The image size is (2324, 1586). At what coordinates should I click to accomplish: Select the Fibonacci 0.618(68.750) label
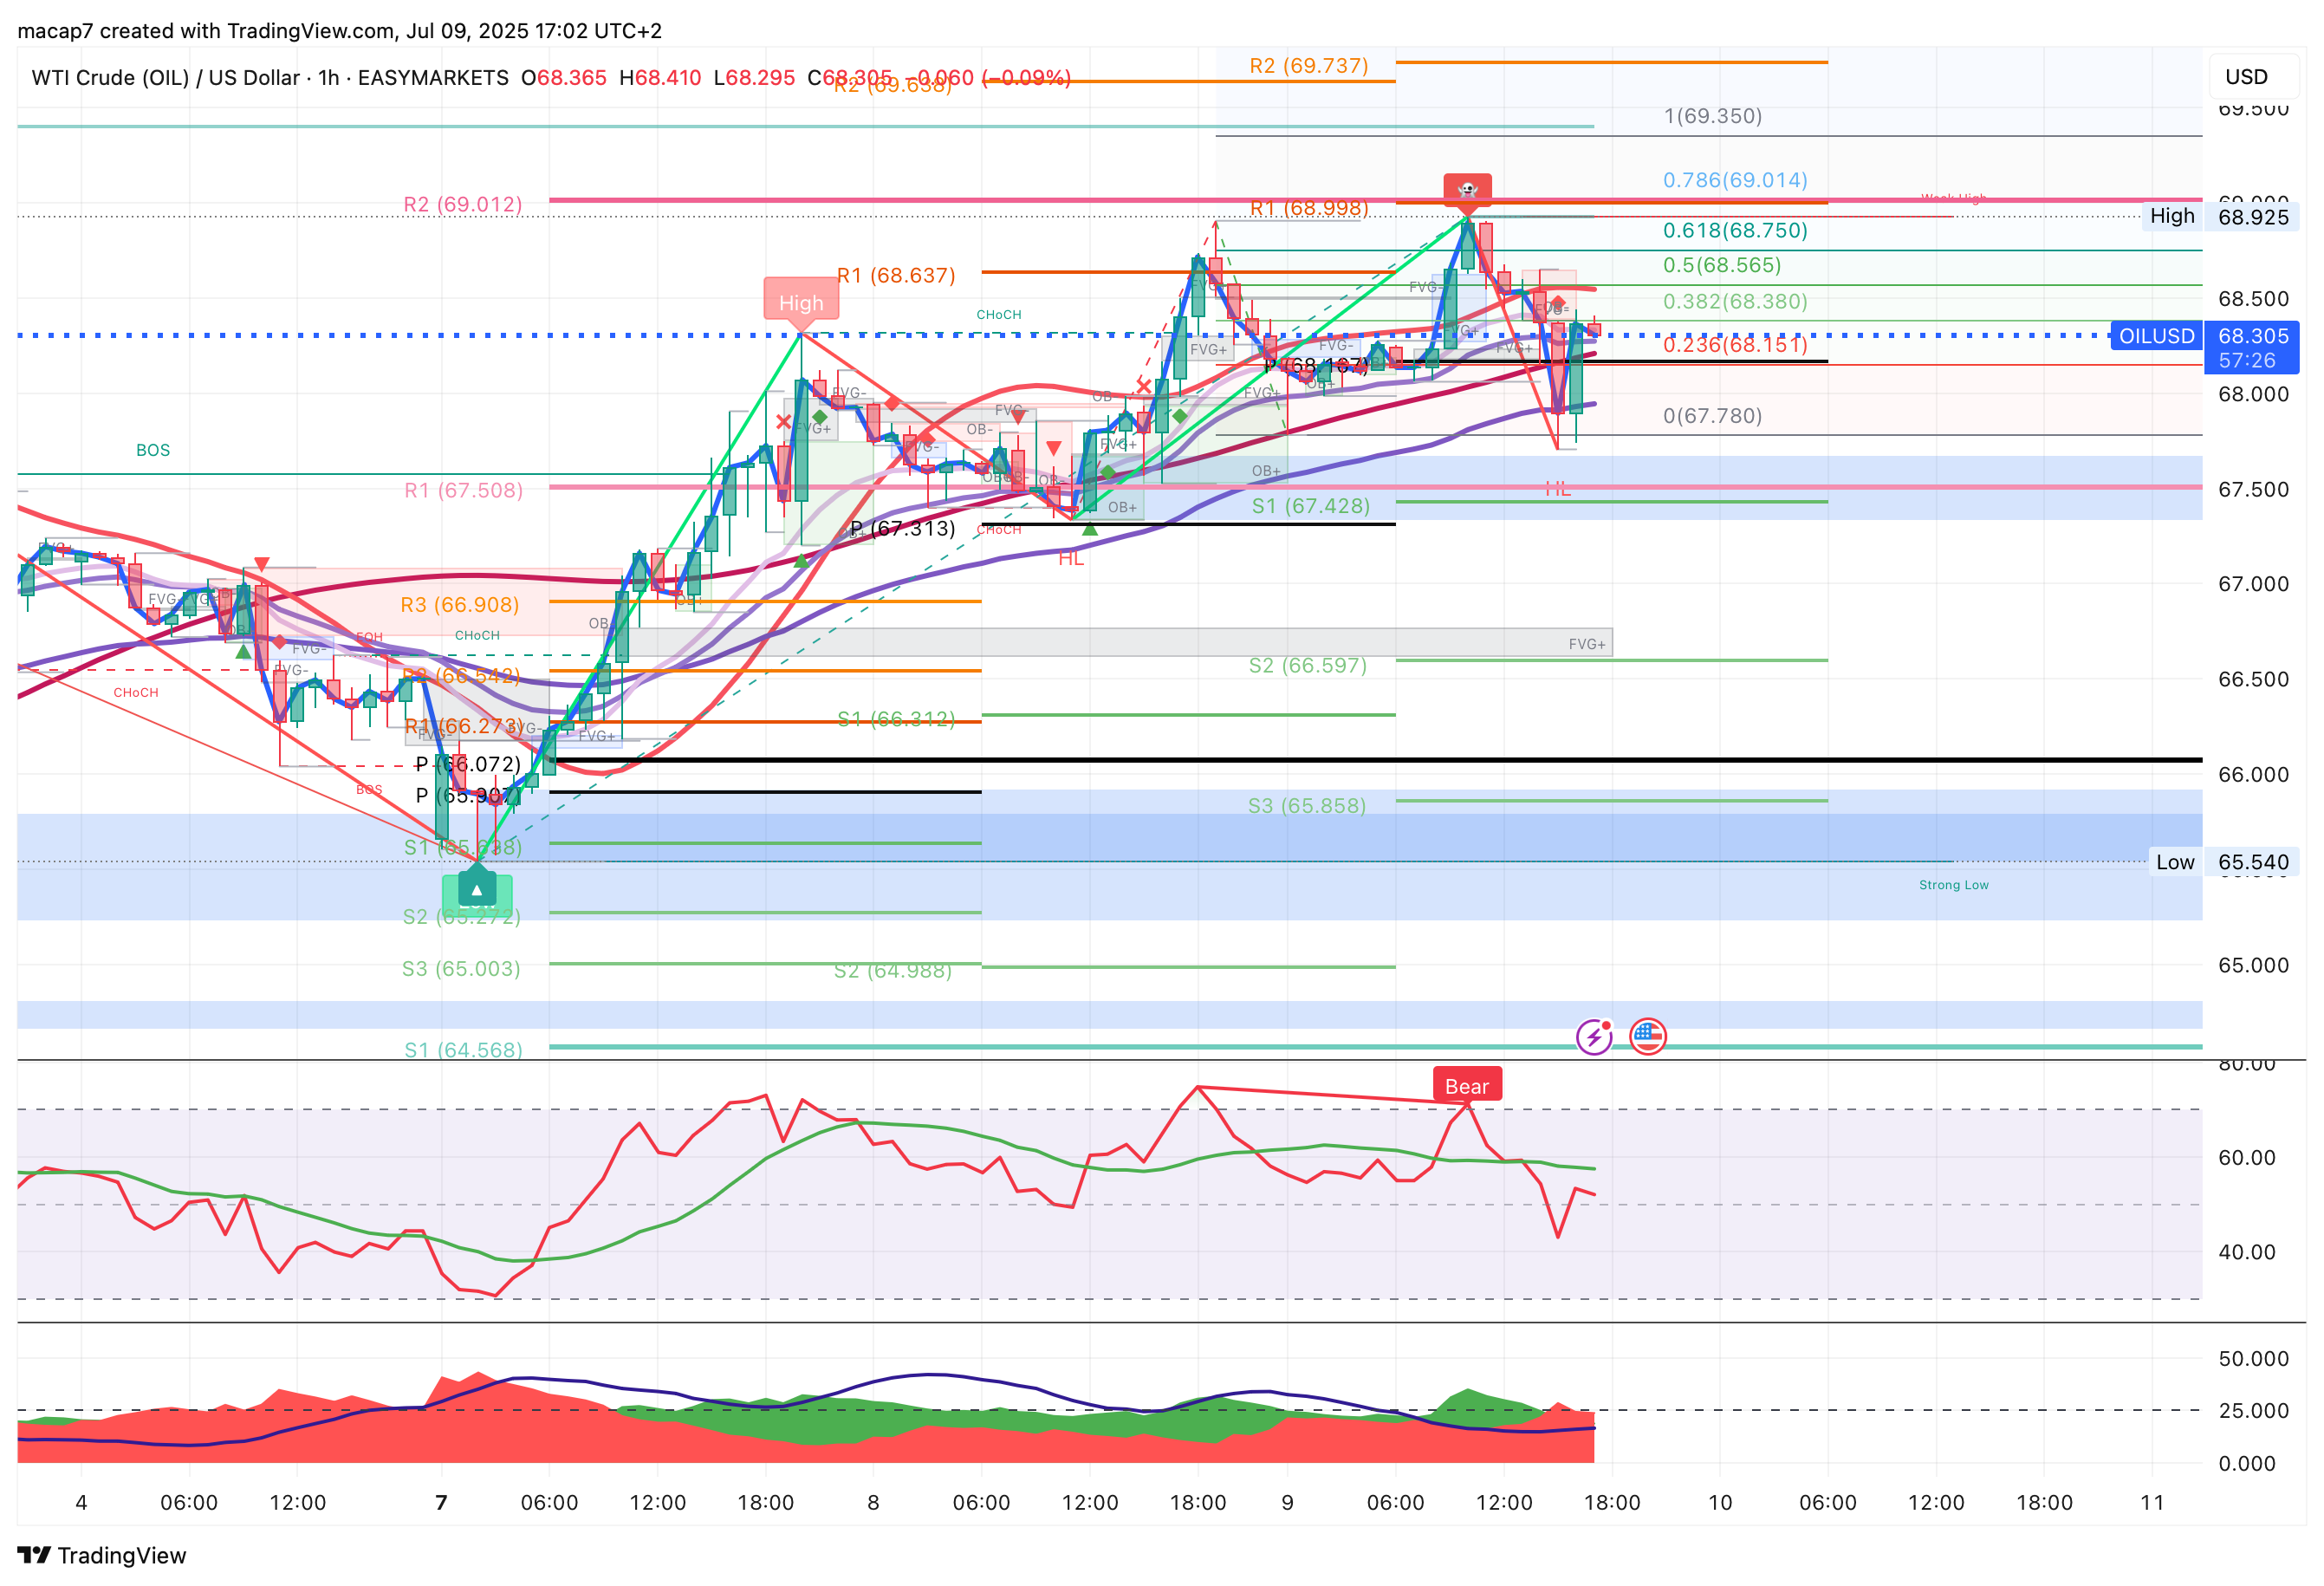[x=1735, y=230]
